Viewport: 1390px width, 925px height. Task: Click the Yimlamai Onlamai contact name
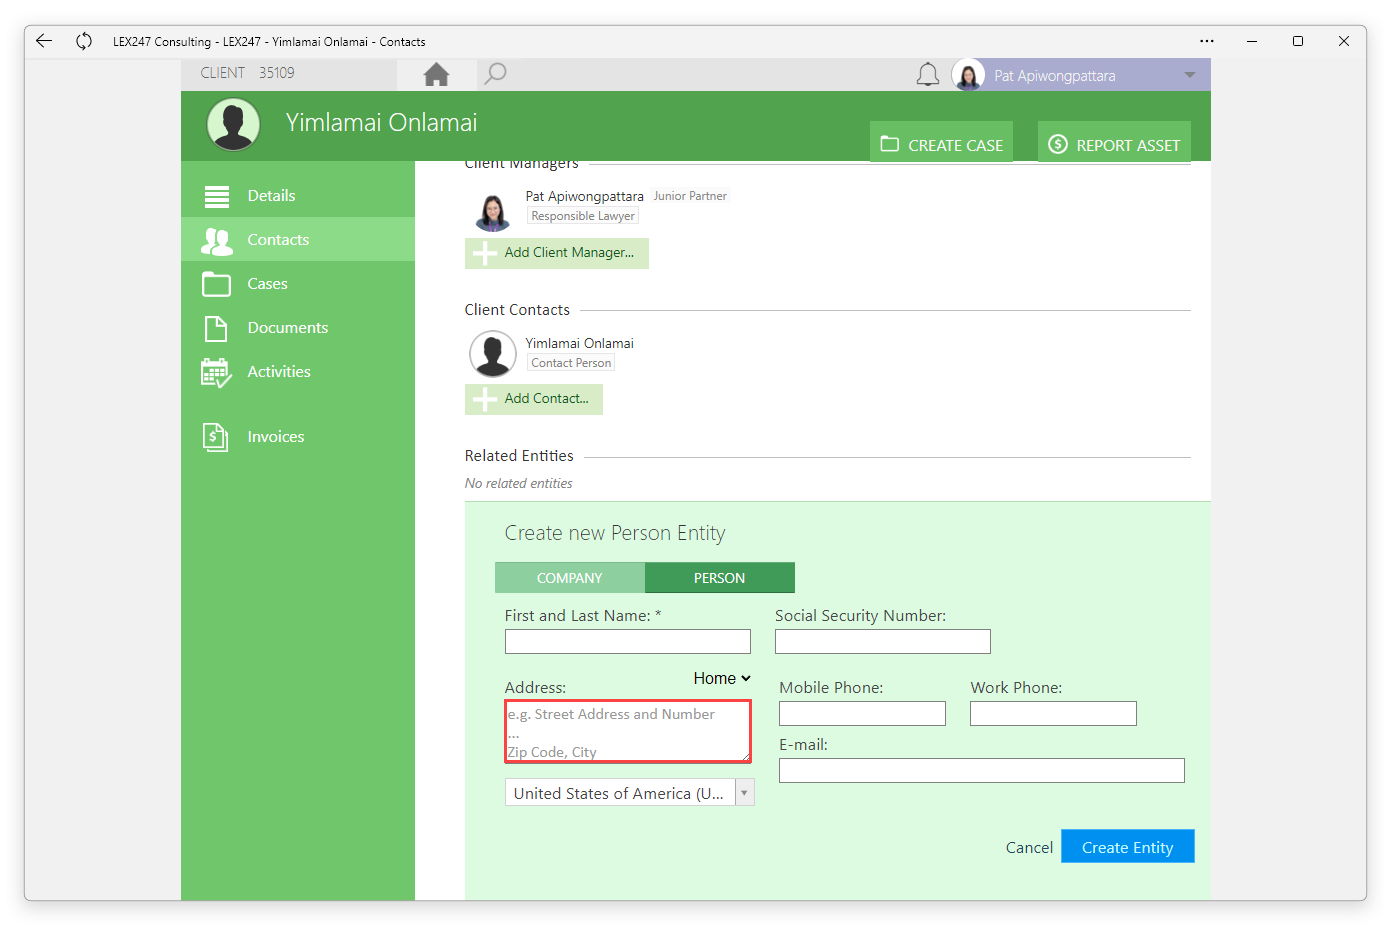click(x=580, y=343)
